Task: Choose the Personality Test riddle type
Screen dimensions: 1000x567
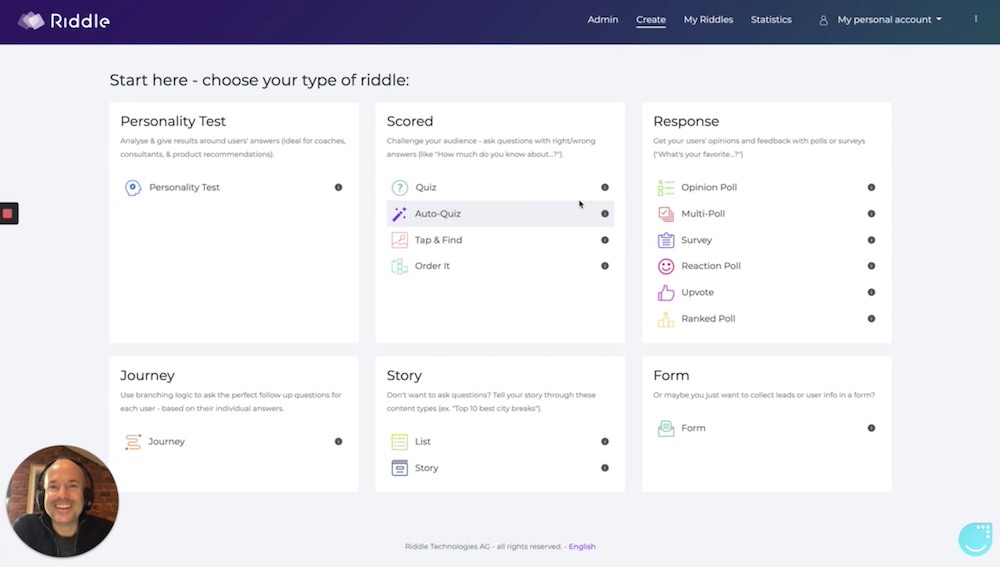Action: click(x=184, y=188)
